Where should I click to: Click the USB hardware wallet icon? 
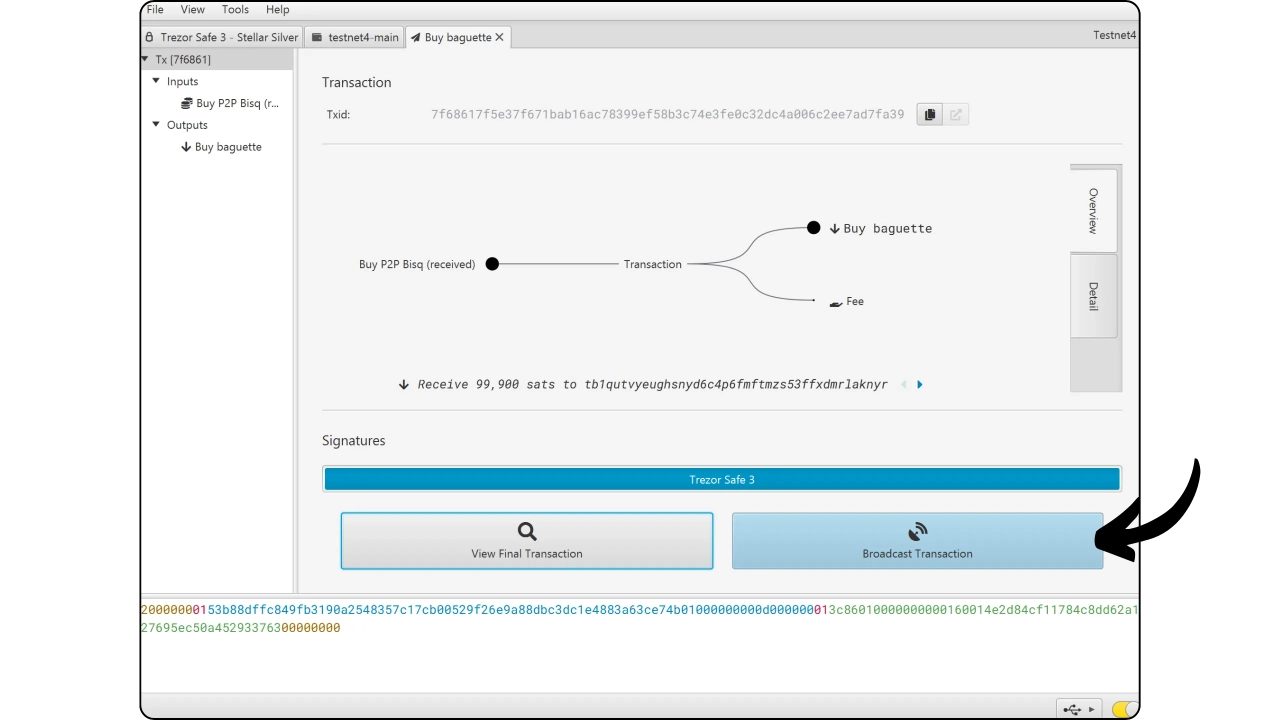point(1073,709)
